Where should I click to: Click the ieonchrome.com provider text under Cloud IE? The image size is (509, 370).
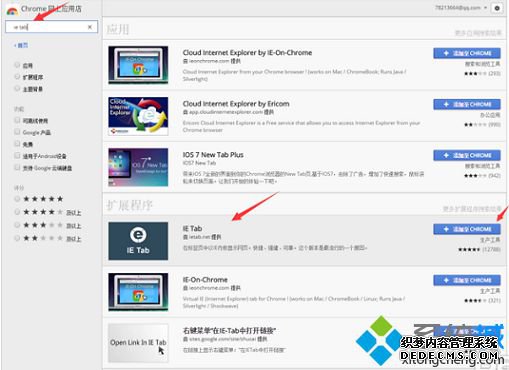pos(212,61)
